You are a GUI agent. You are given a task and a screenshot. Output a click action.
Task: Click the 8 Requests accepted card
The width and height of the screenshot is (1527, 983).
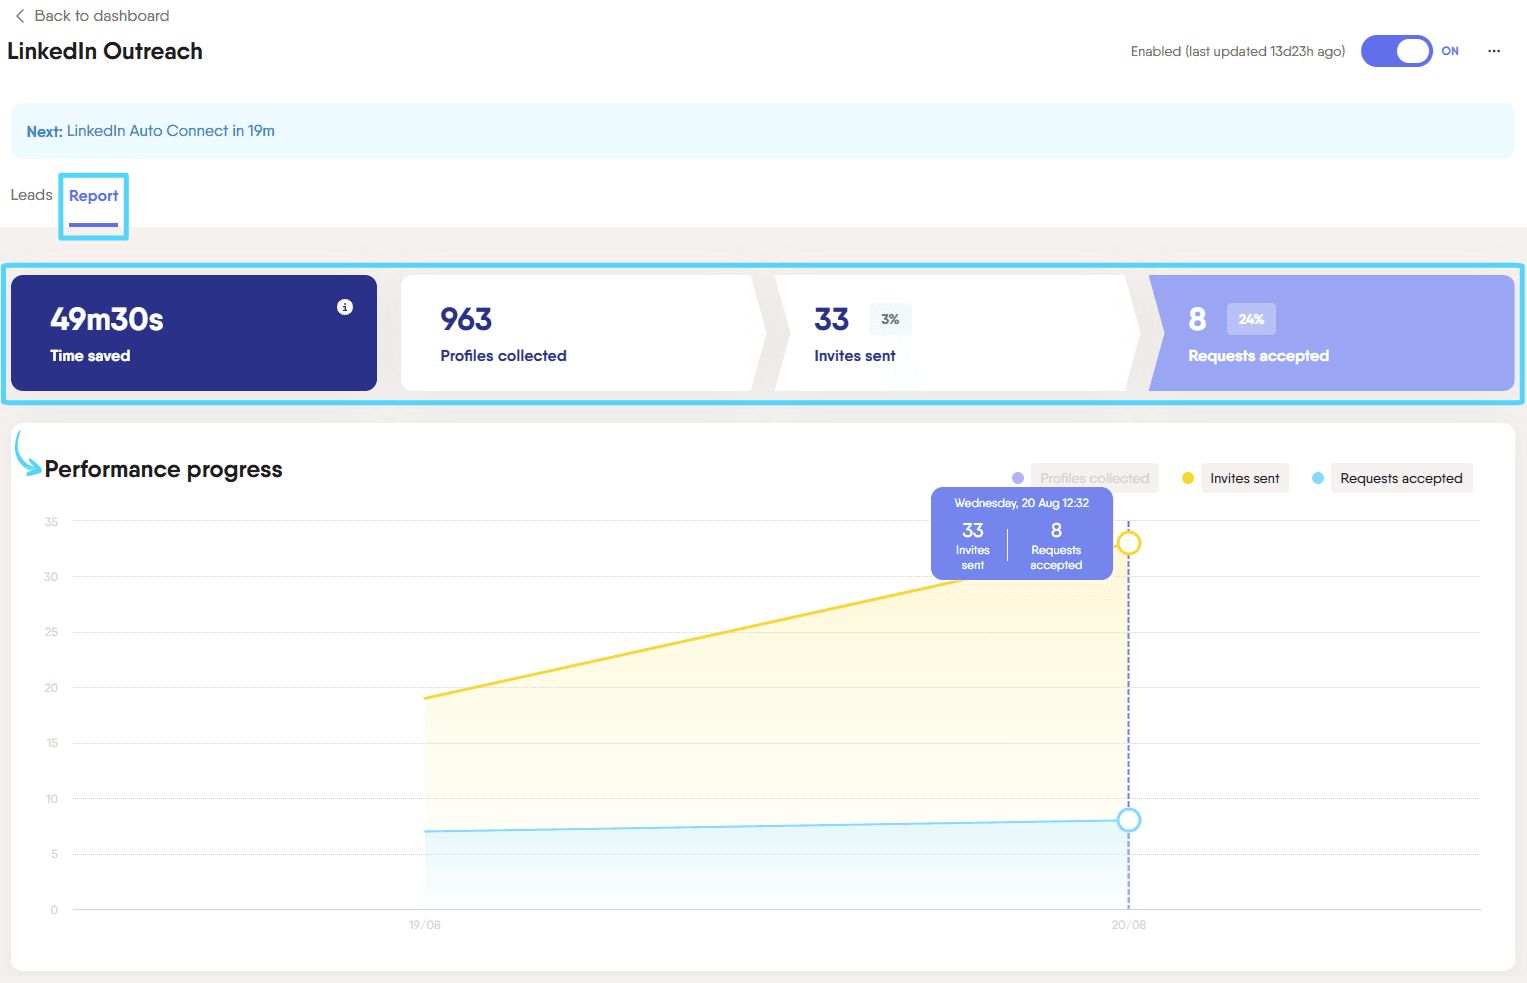(x=1331, y=333)
